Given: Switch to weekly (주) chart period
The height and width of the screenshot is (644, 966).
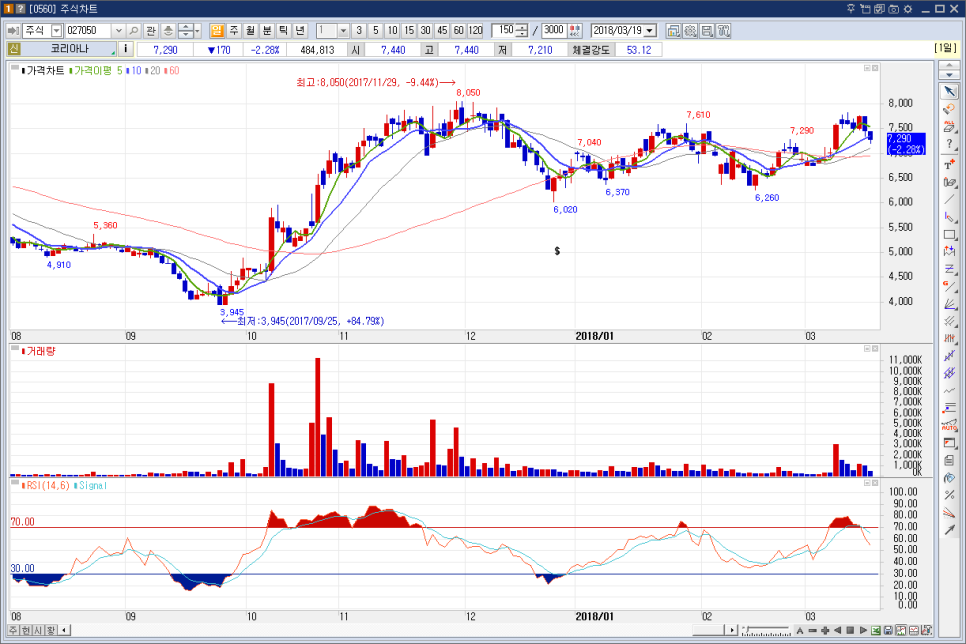Looking at the screenshot, I should click(233, 30).
